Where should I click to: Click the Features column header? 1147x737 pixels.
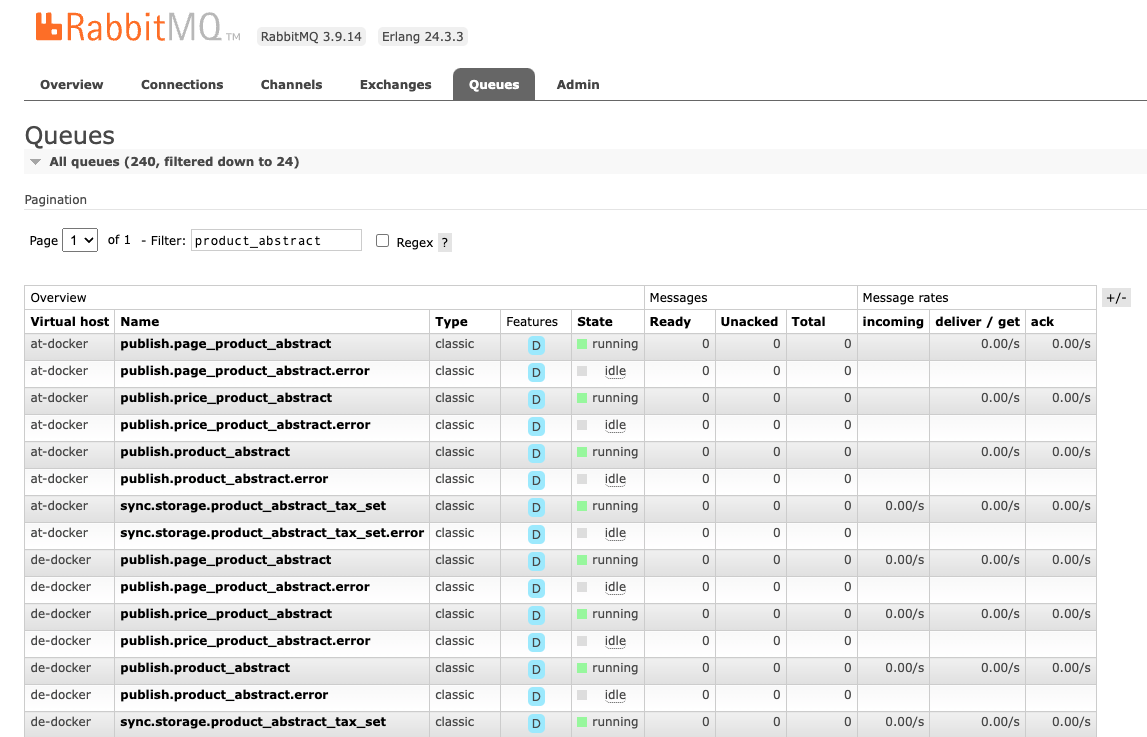(532, 322)
